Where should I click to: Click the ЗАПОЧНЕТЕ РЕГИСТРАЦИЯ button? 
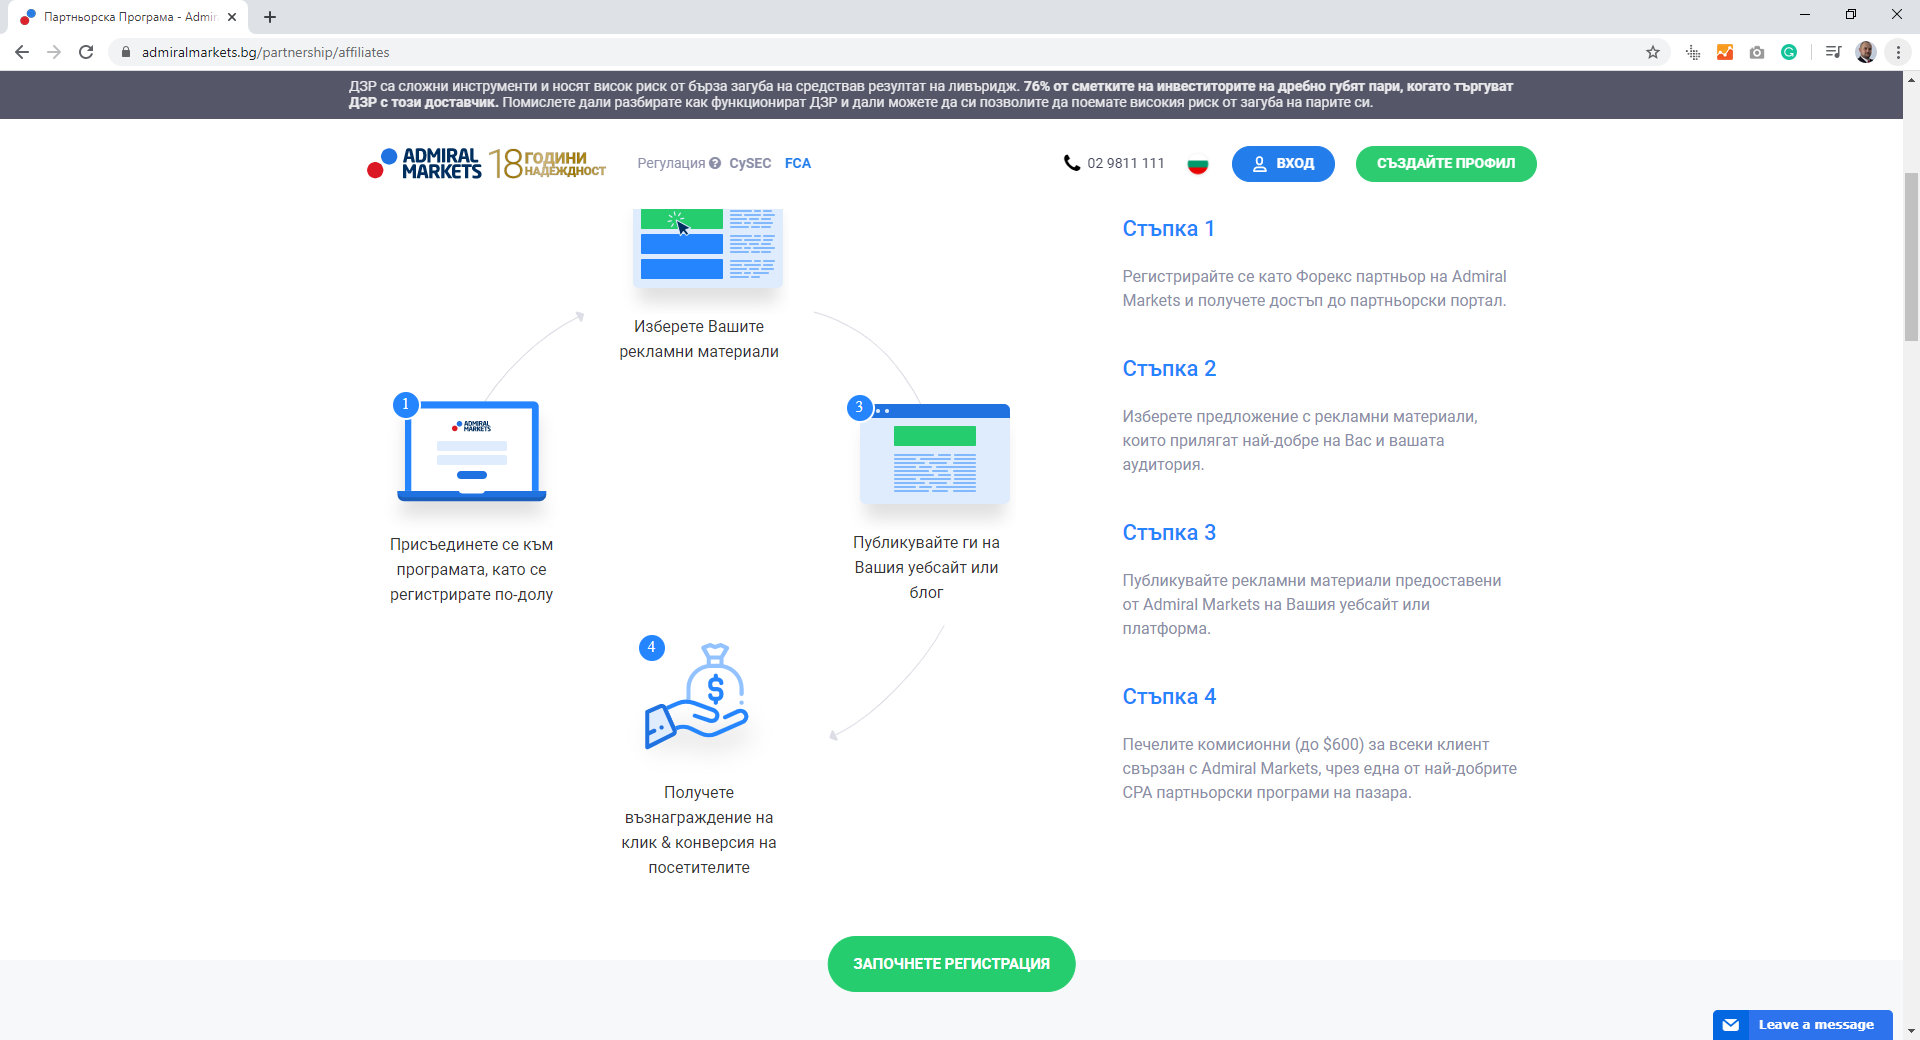pos(951,964)
